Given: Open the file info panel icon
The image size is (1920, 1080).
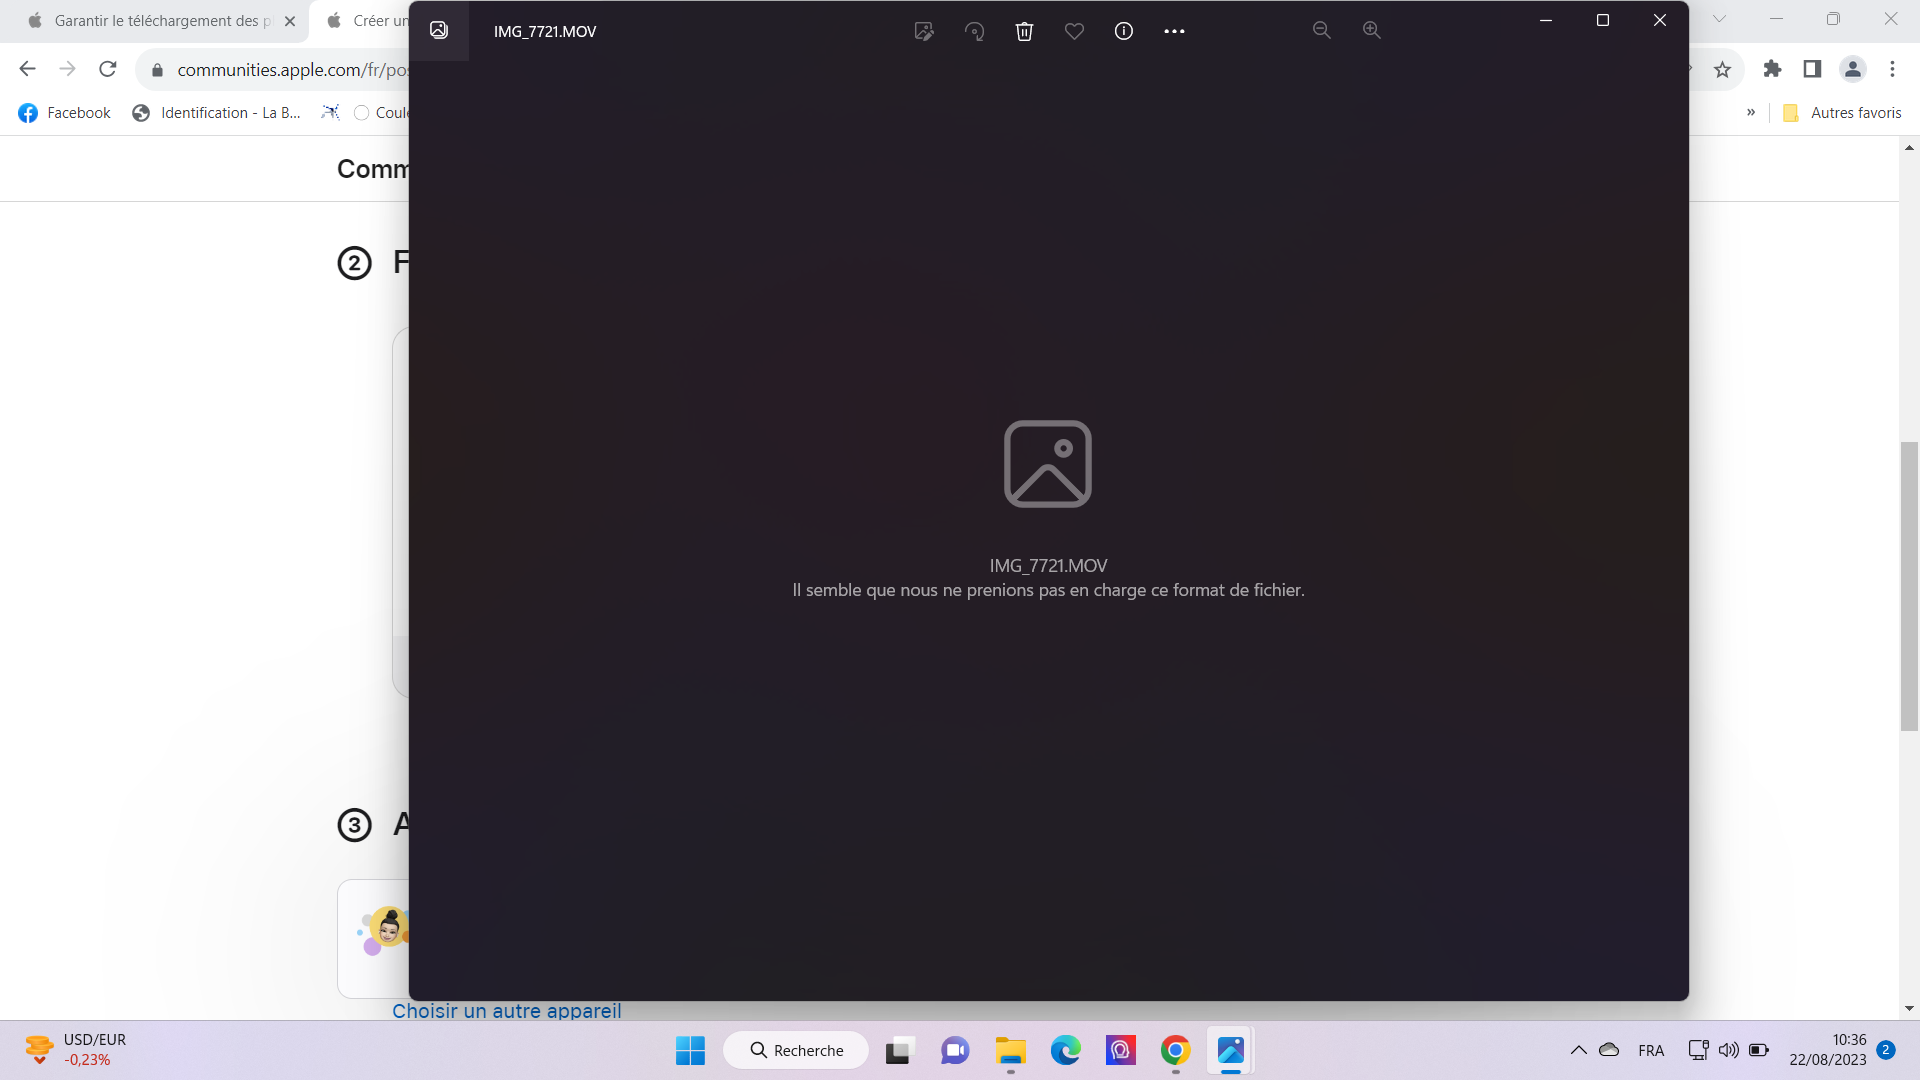Looking at the screenshot, I should point(1124,31).
